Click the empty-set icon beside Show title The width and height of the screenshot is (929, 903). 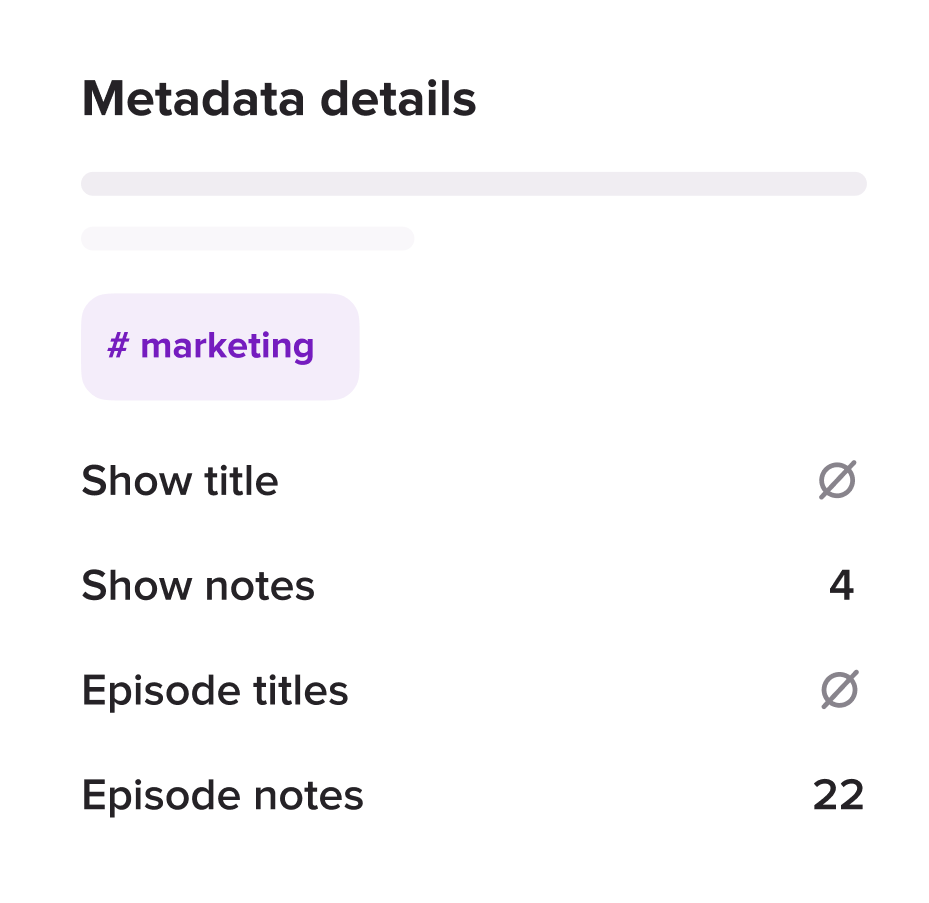pyautogui.click(x=837, y=481)
